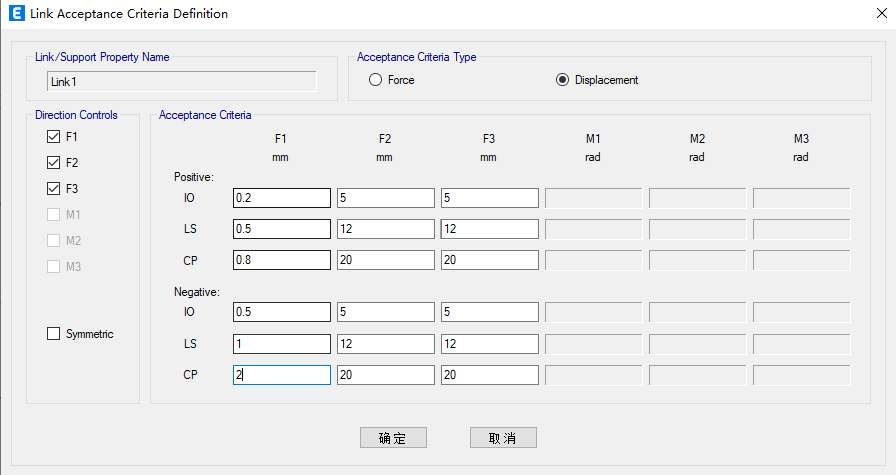Click the disabled Positive LS field for M2
Viewport: 896px width, 475px height.
[x=698, y=229]
